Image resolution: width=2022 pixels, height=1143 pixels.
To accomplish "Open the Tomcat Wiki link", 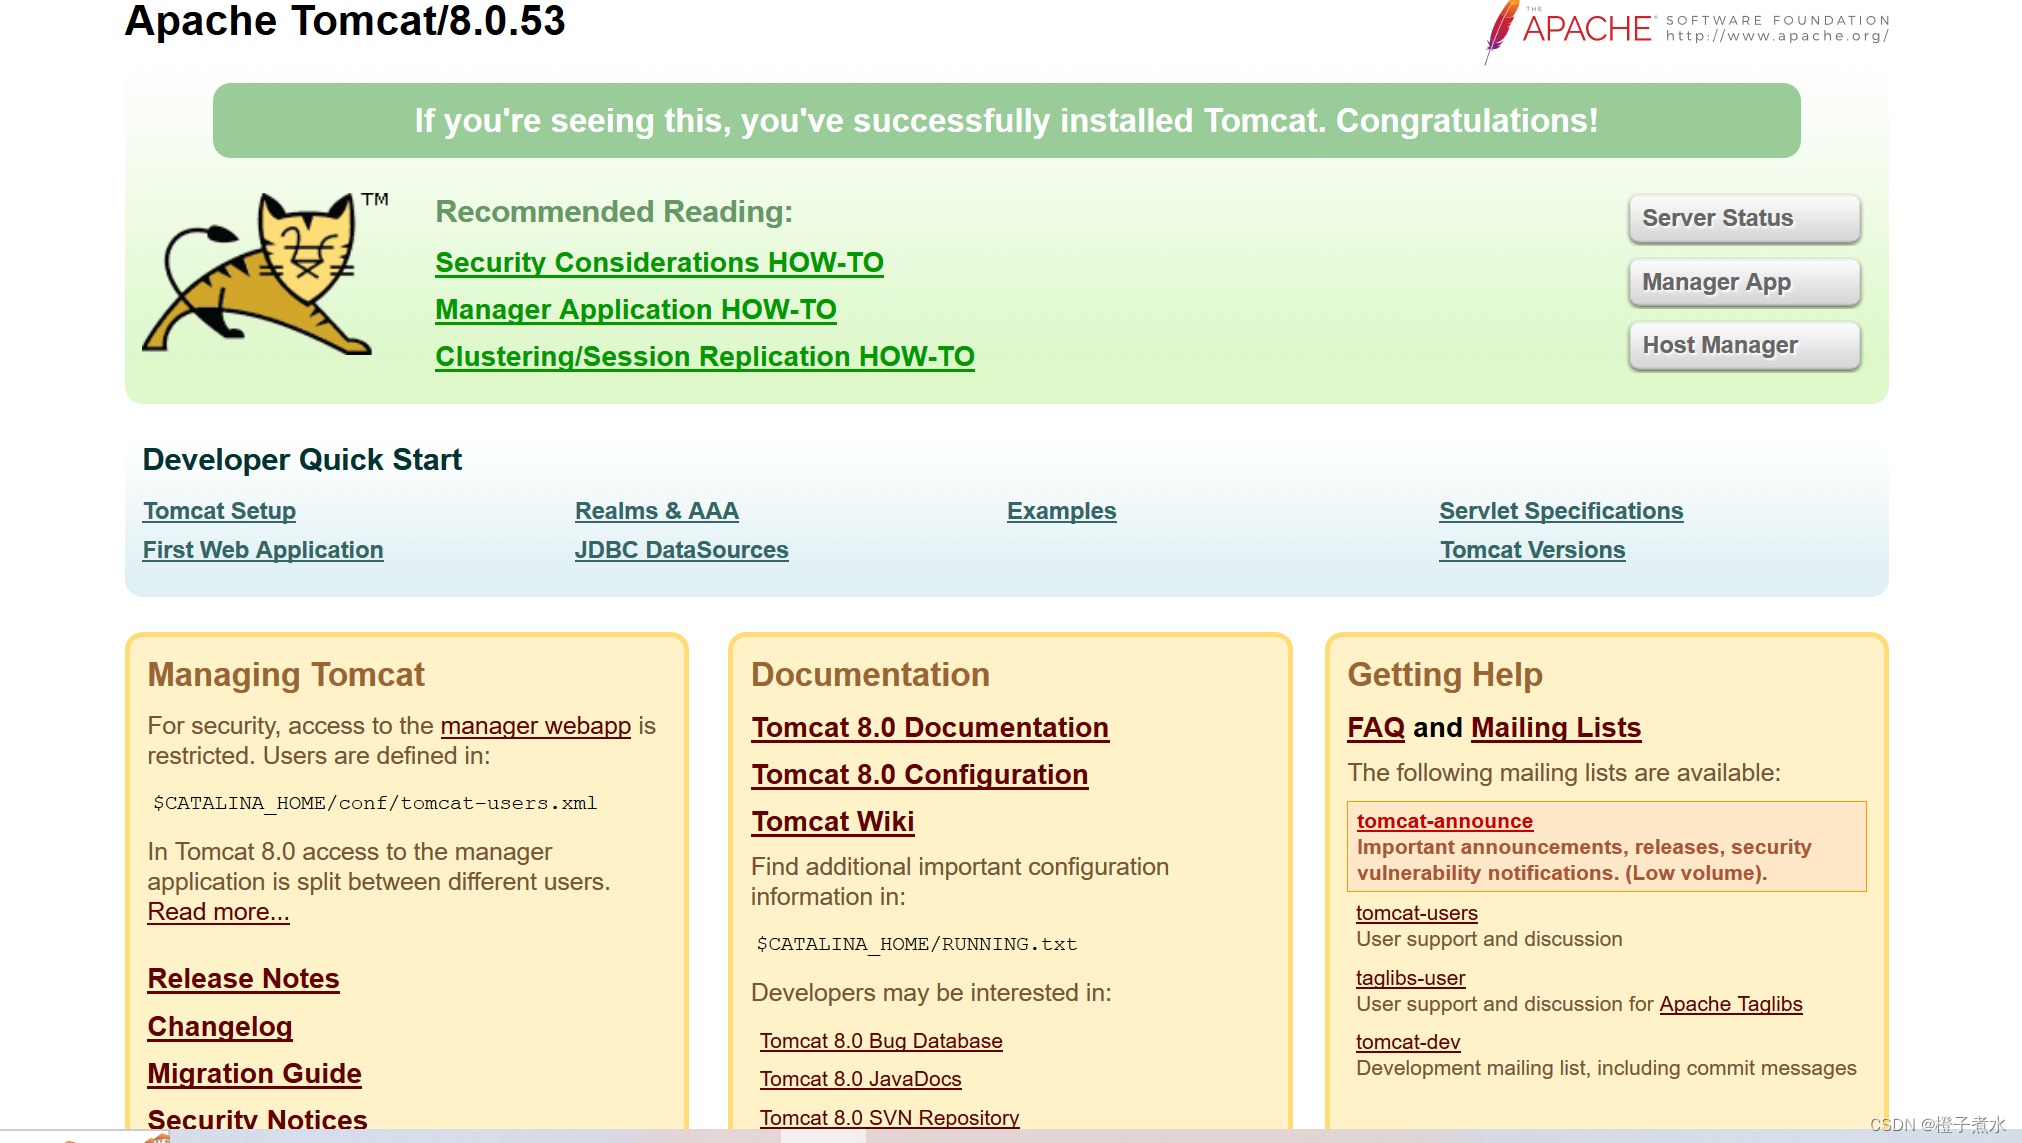I will coord(832,822).
